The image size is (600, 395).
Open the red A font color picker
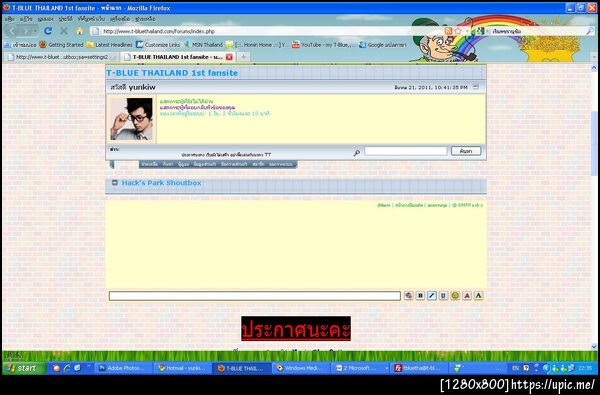click(x=467, y=295)
